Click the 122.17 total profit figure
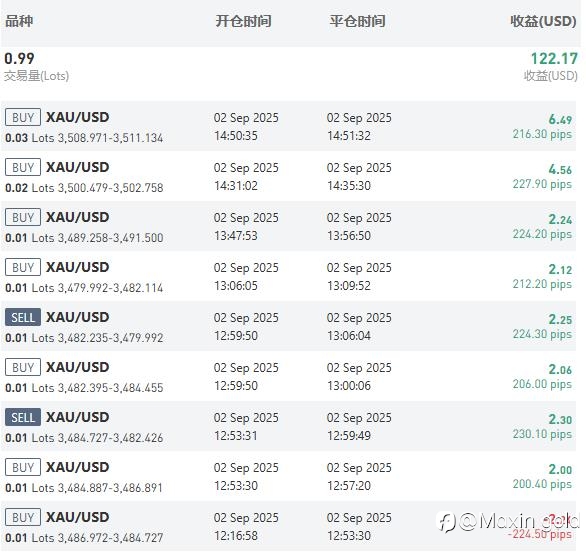 [554, 59]
